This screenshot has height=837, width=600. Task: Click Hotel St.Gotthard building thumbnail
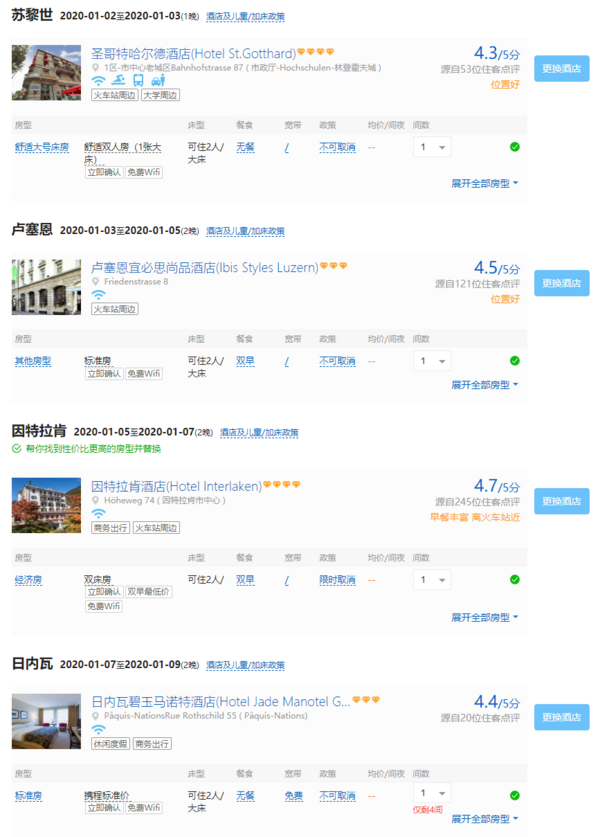46,73
